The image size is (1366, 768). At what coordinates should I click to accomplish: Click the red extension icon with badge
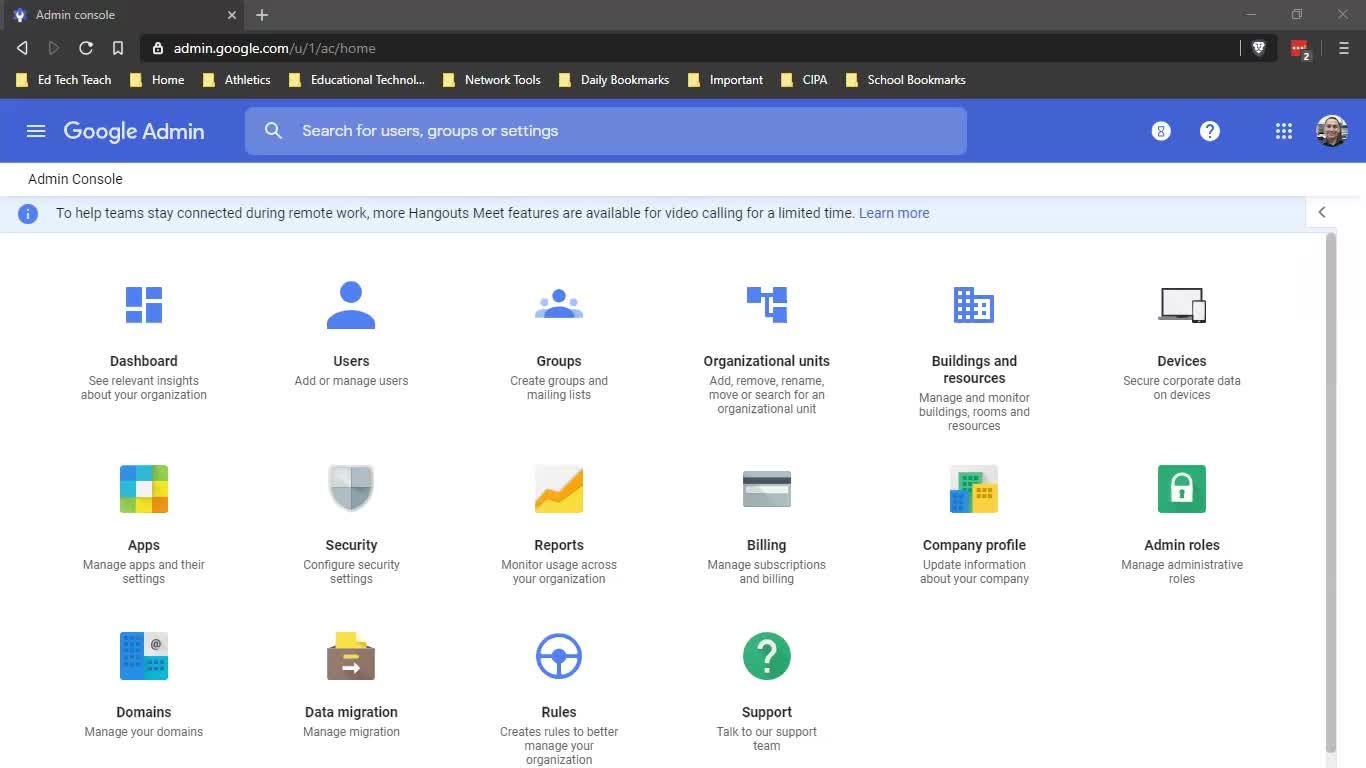1300,48
